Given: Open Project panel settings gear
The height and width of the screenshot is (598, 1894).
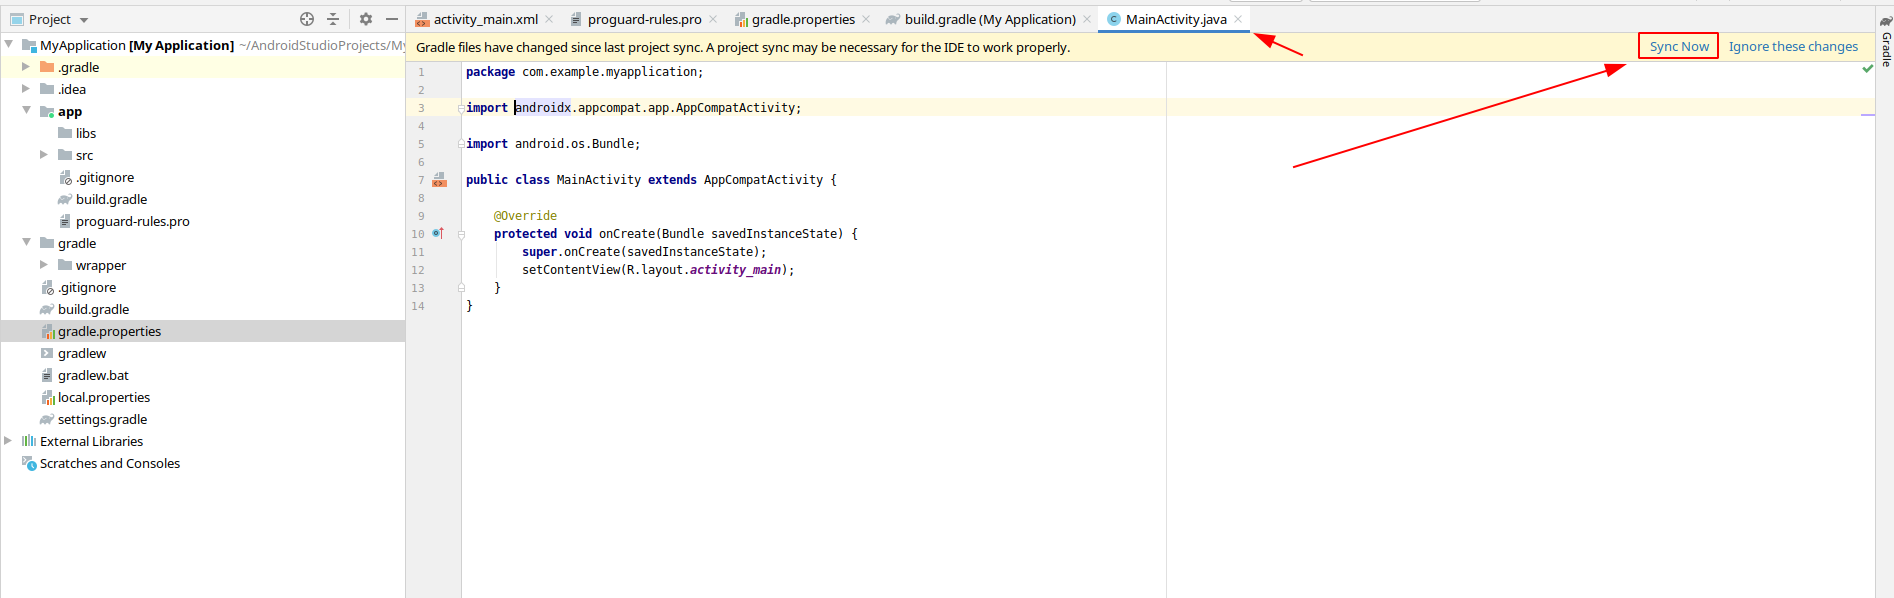Looking at the screenshot, I should [x=366, y=19].
